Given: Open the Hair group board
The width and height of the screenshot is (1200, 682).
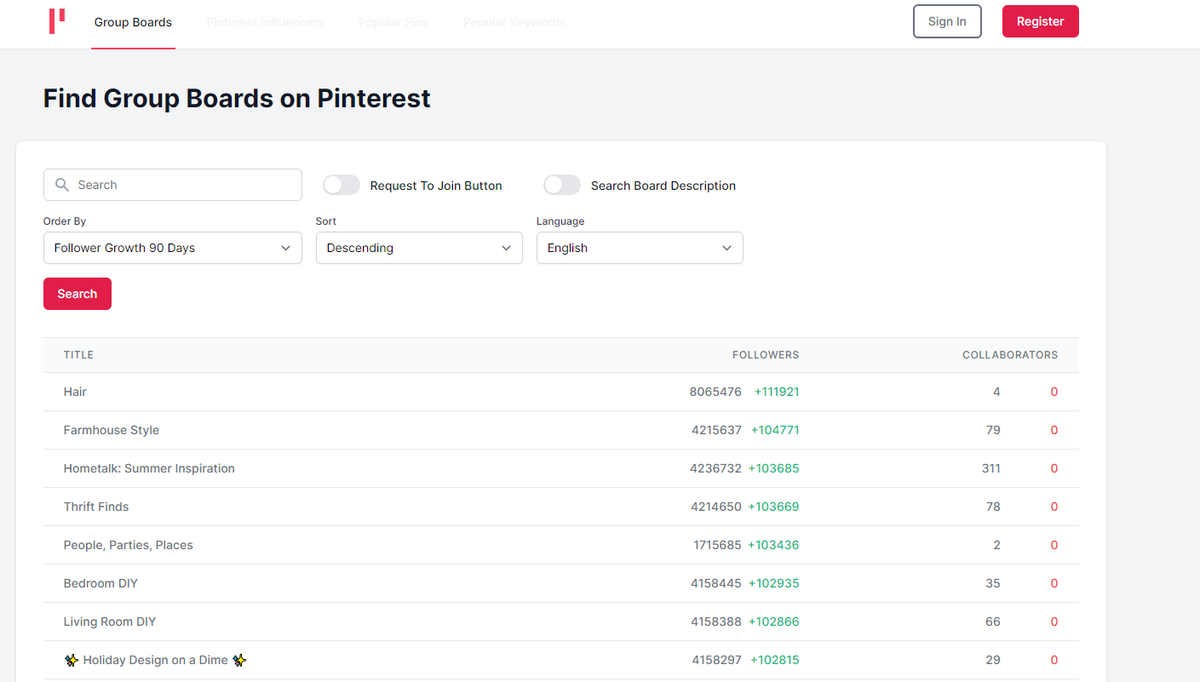Looking at the screenshot, I should [x=74, y=391].
